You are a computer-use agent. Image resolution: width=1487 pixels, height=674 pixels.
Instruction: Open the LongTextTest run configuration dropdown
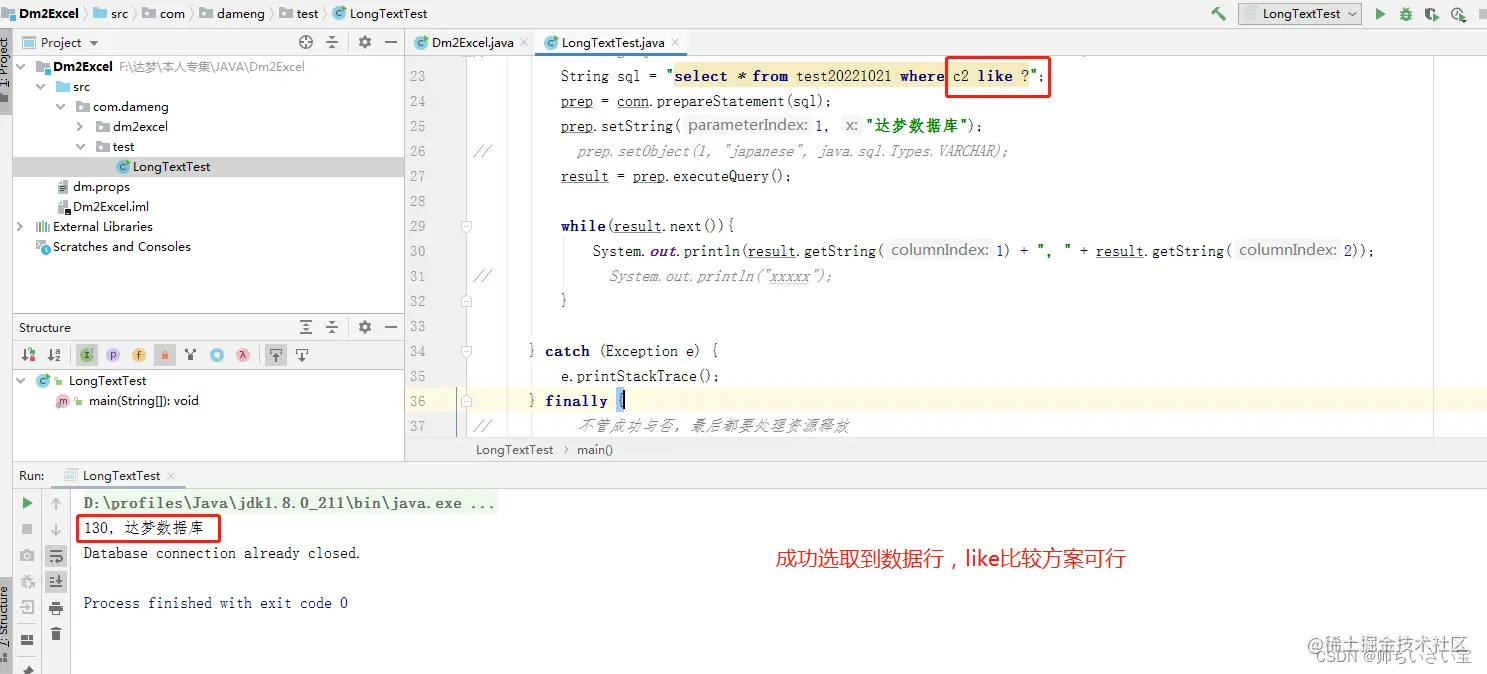[1299, 14]
